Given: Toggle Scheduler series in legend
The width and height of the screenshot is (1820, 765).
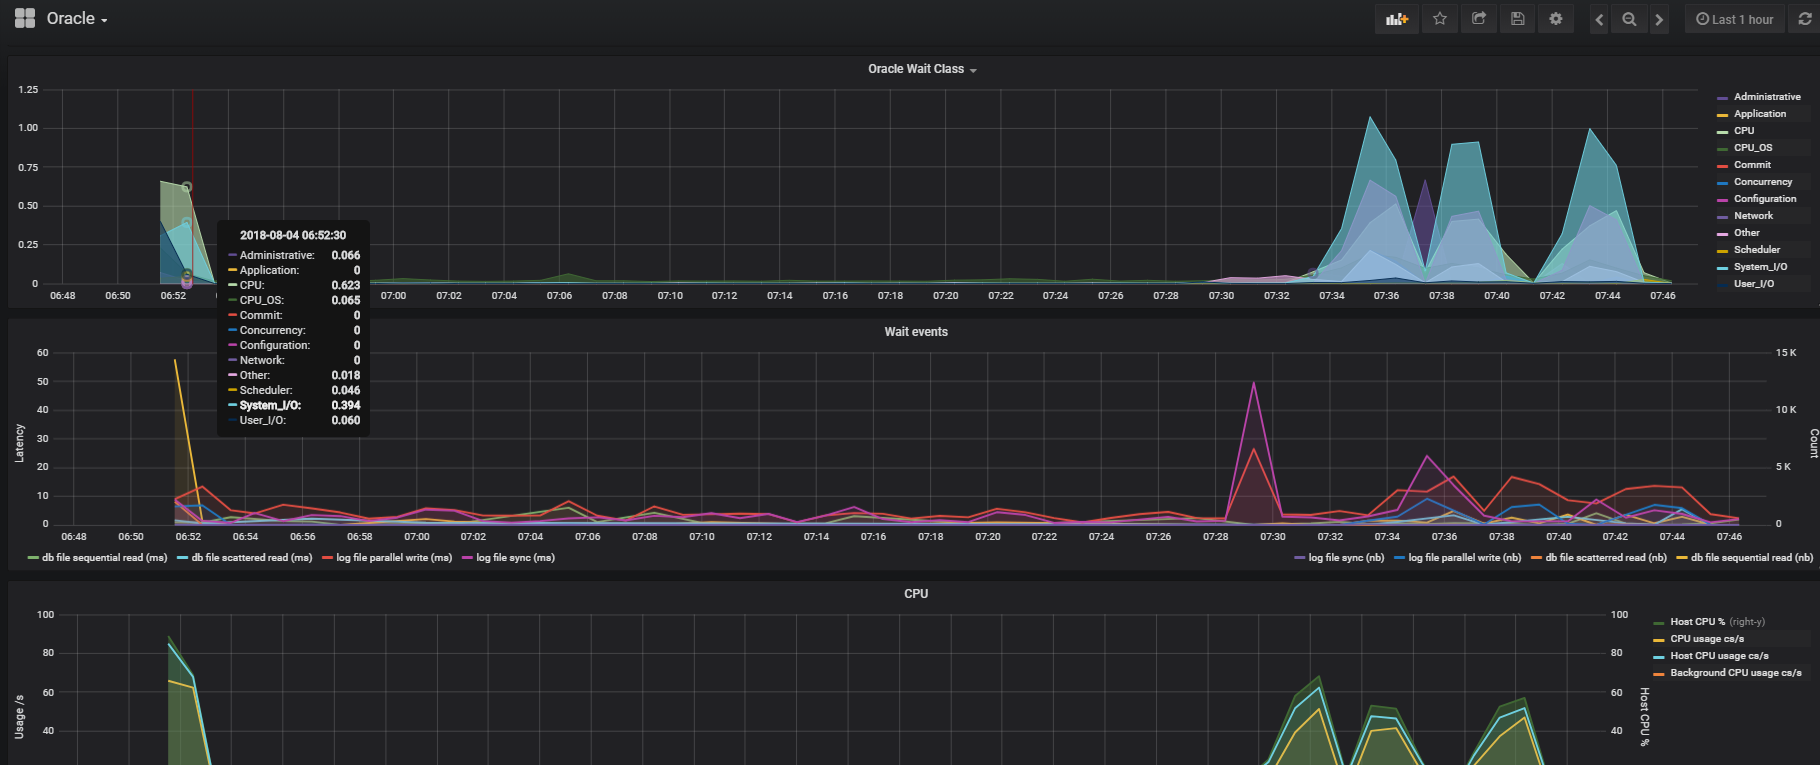Looking at the screenshot, I should [1757, 250].
